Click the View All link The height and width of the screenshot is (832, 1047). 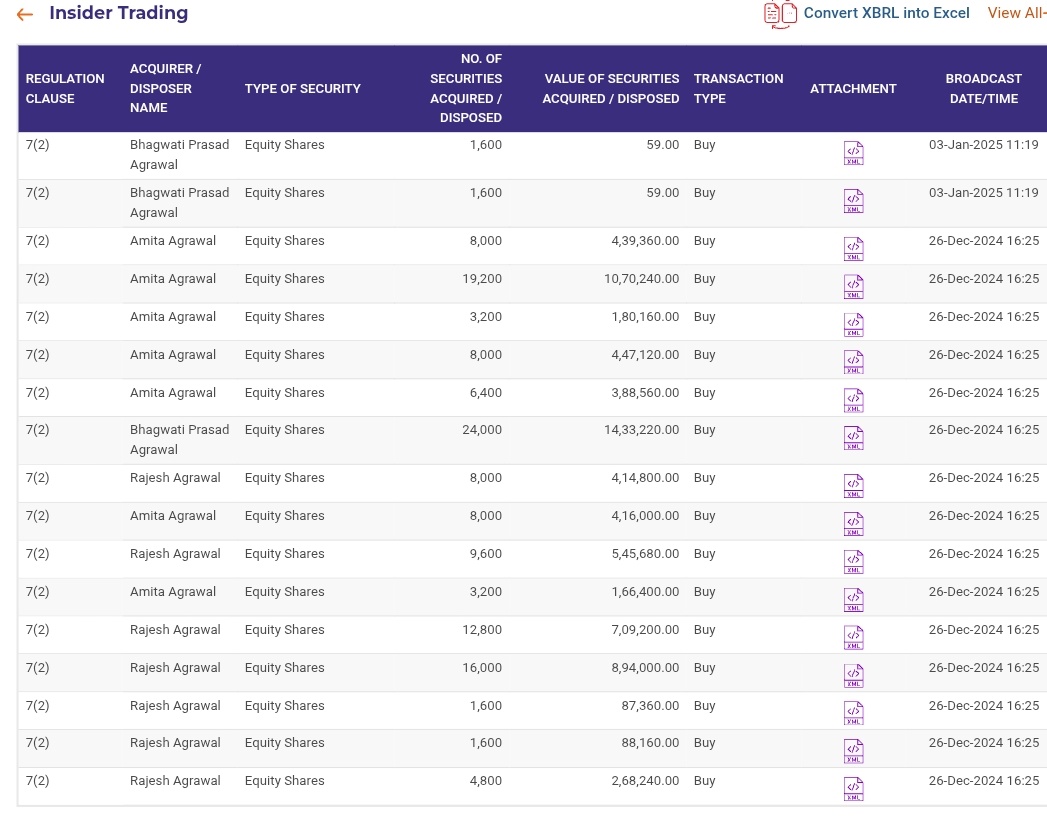[1015, 13]
